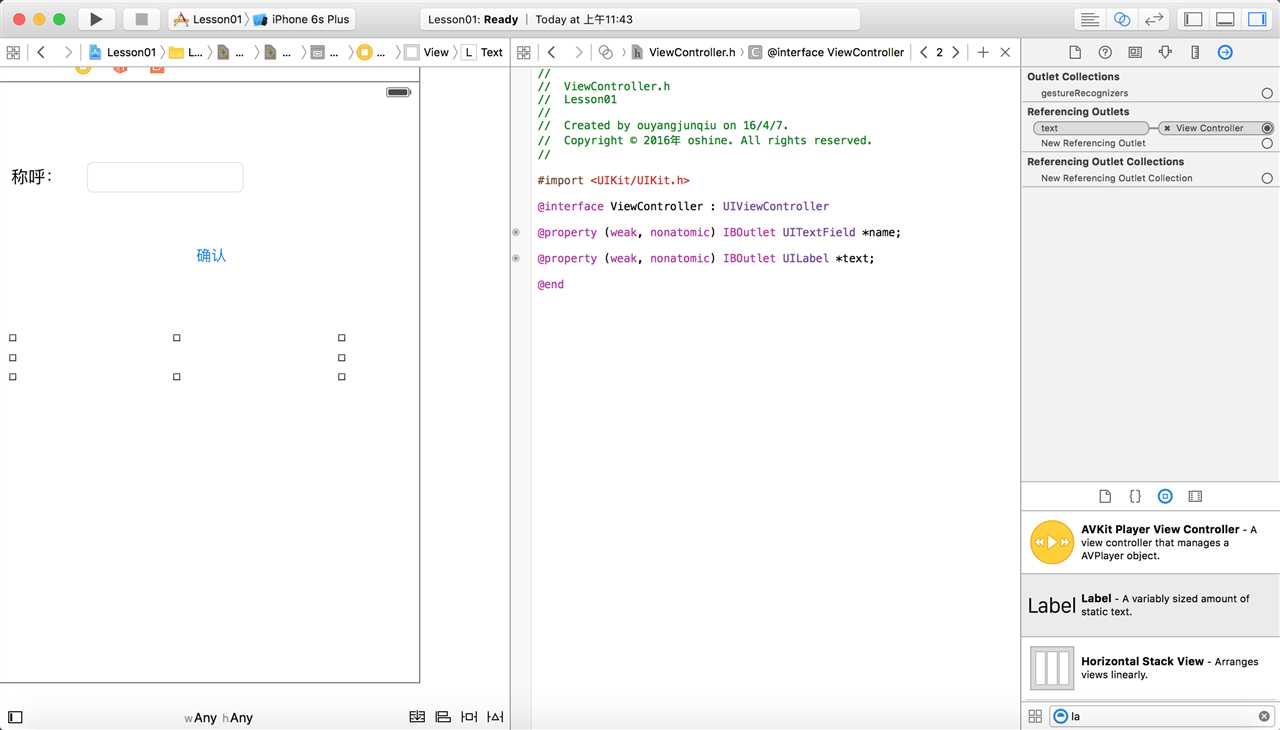1280x730 pixels.
Task: Click the name property outlet gutter circle
Action: [516, 232]
